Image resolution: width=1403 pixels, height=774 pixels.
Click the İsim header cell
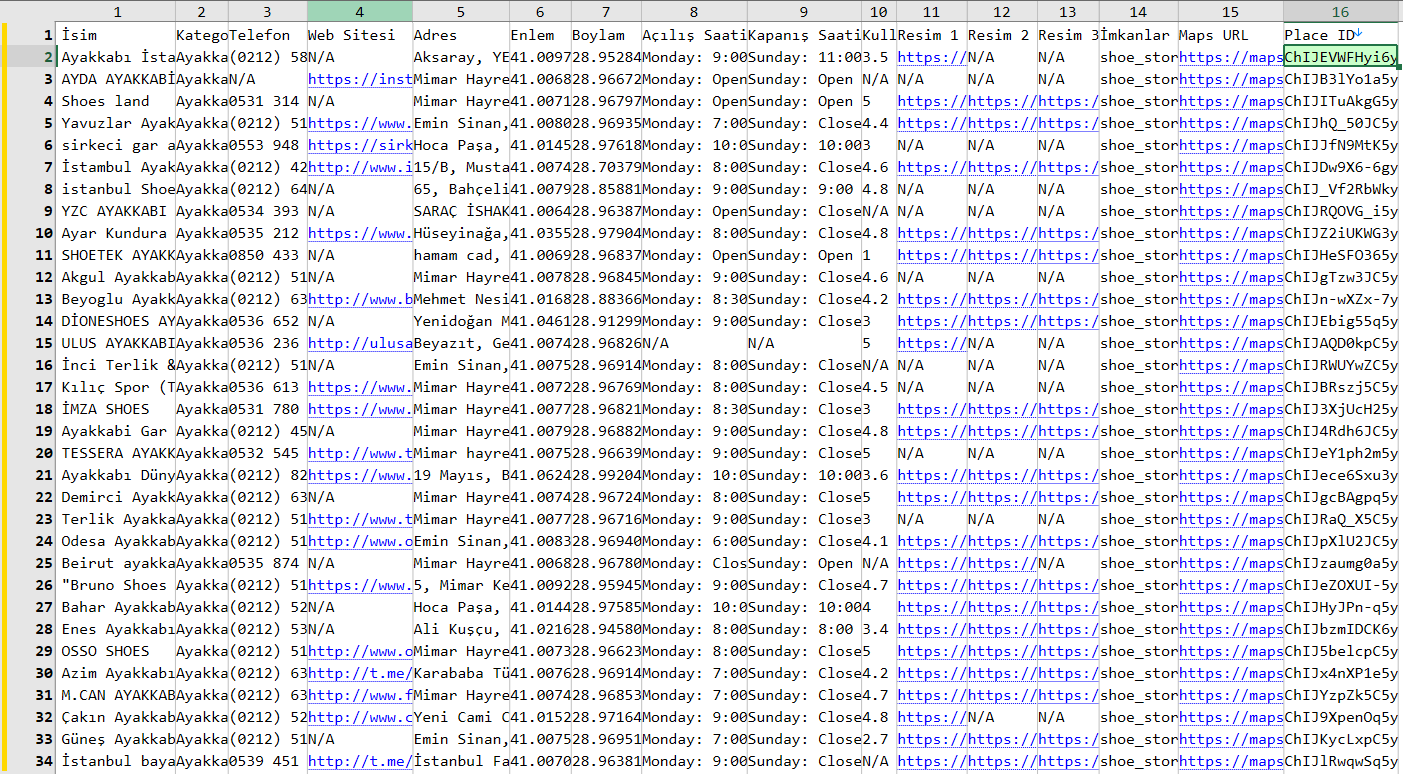point(117,35)
